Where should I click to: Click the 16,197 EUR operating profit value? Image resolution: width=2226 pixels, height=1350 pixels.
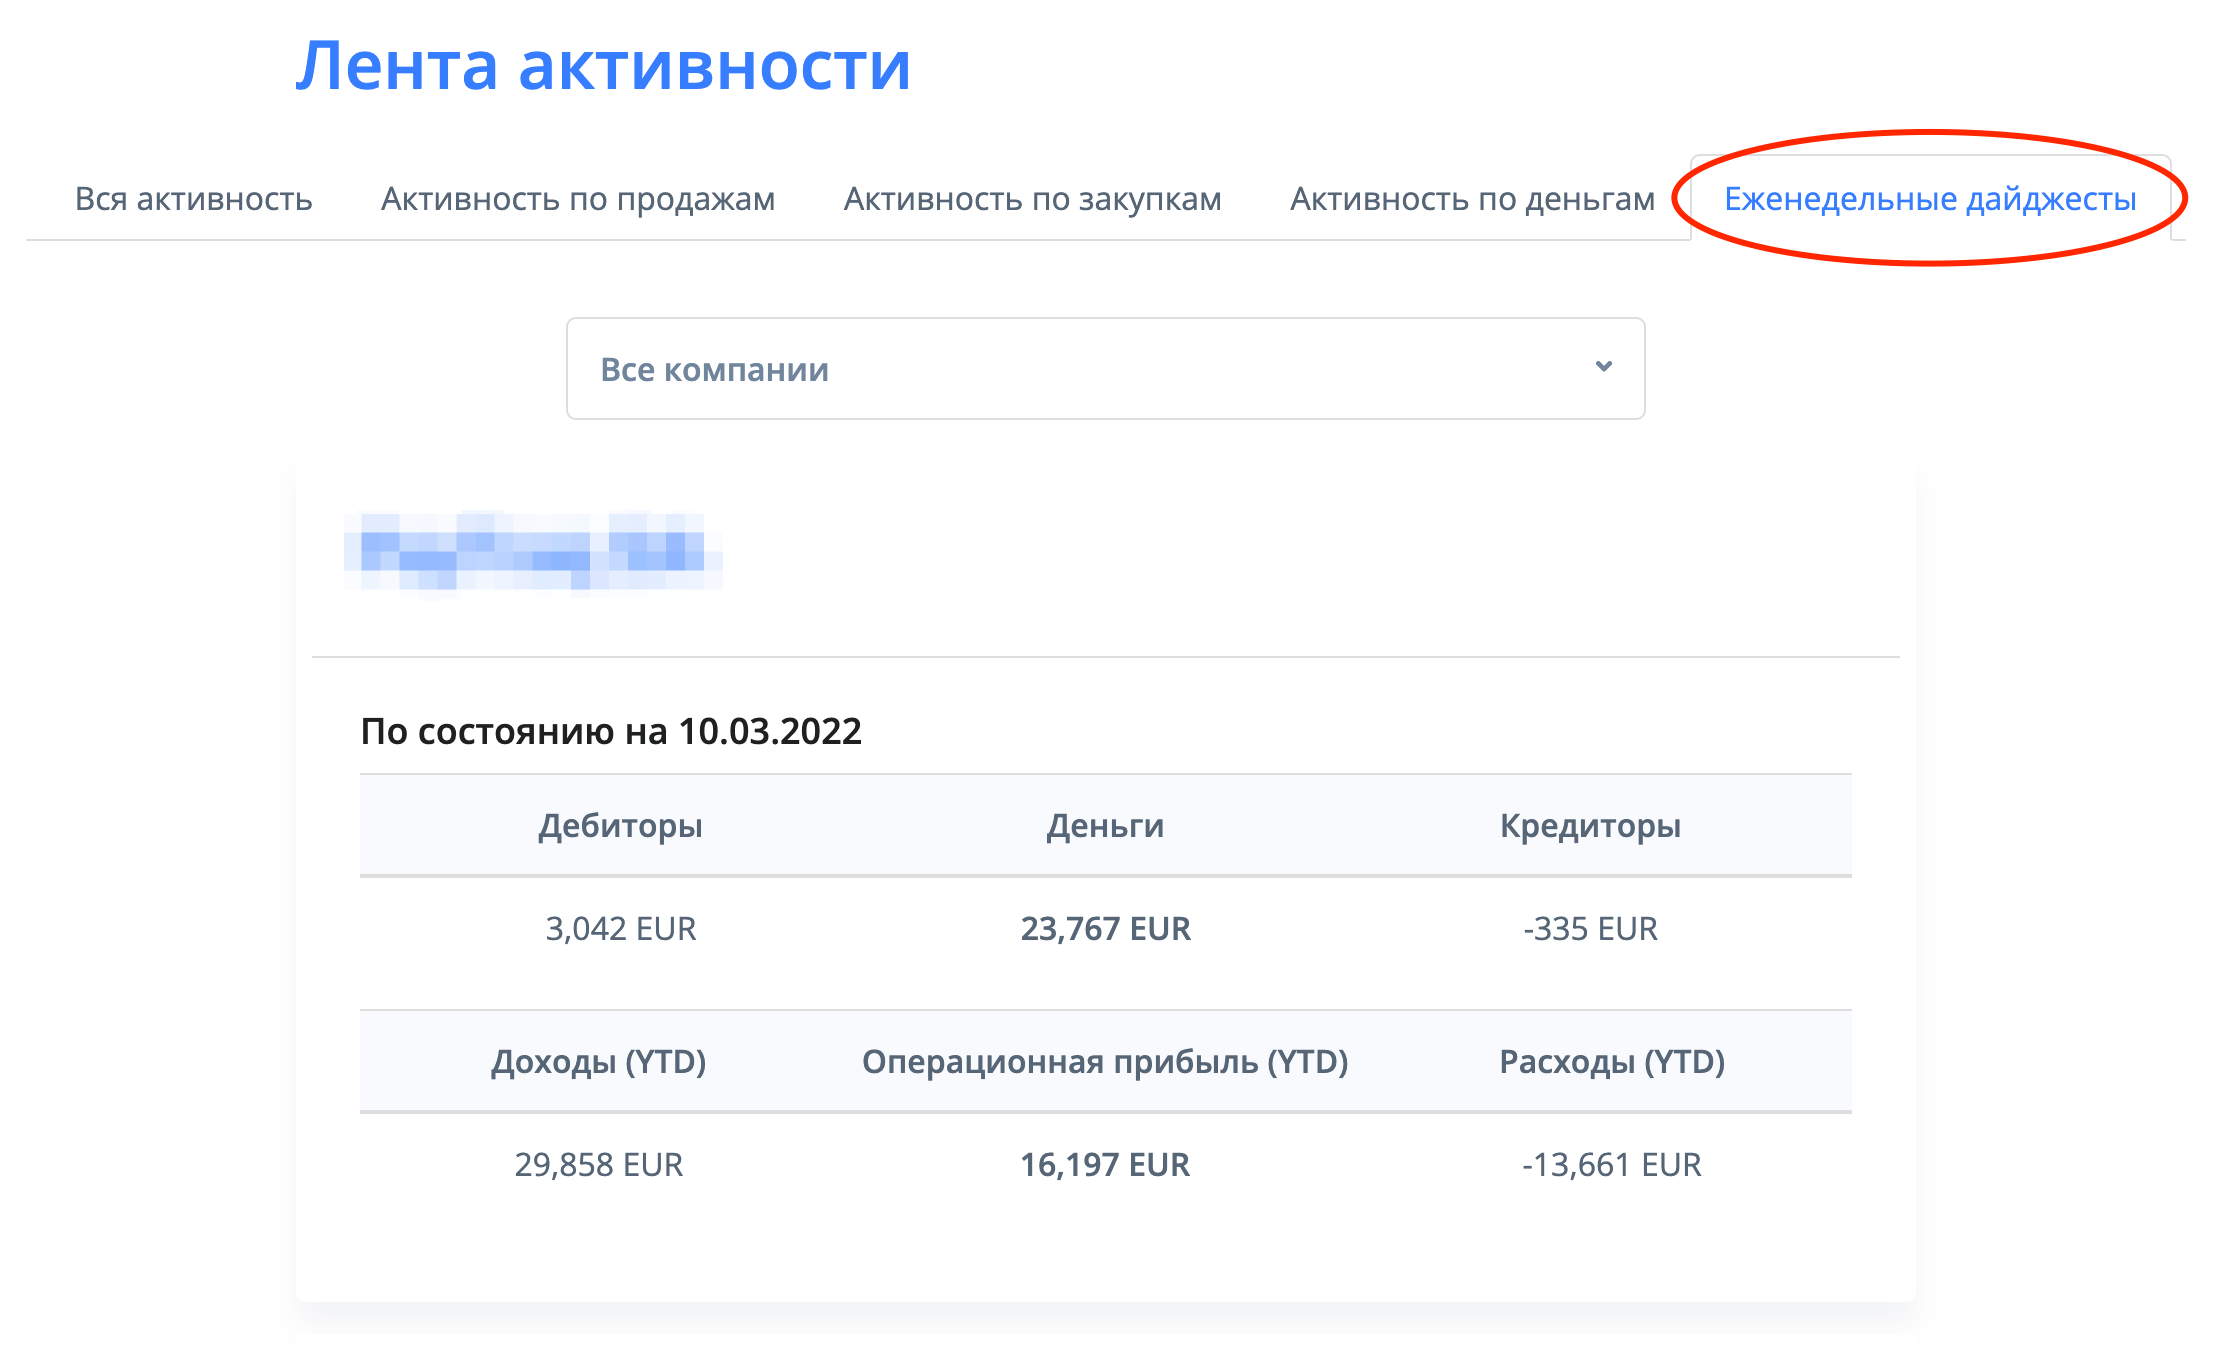[1105, 1165]
